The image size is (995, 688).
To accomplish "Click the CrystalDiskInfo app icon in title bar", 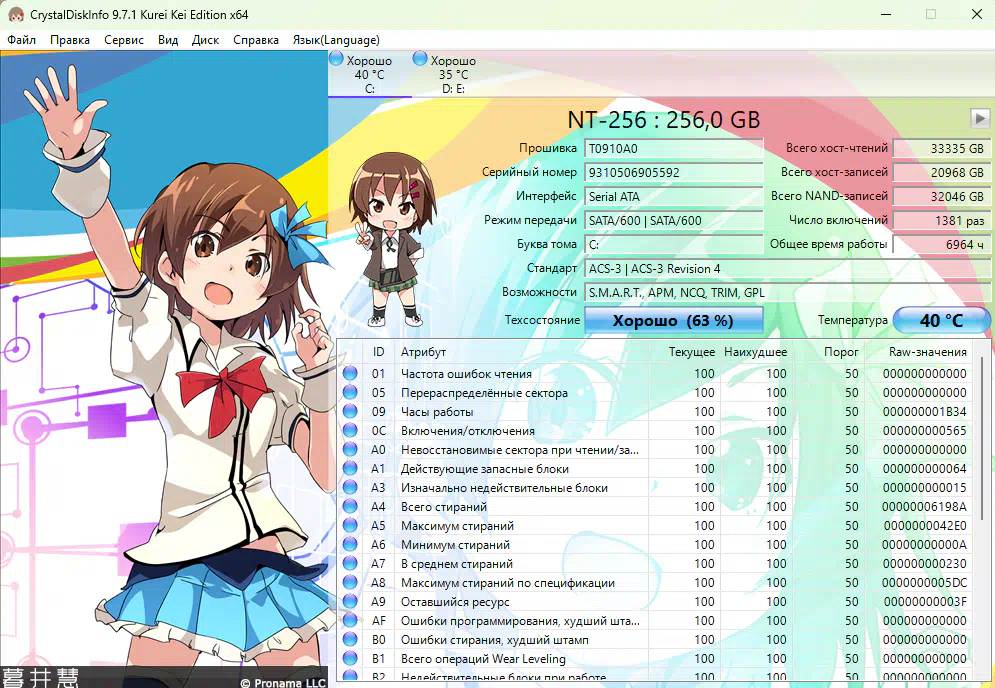I will tap(16, 14).
